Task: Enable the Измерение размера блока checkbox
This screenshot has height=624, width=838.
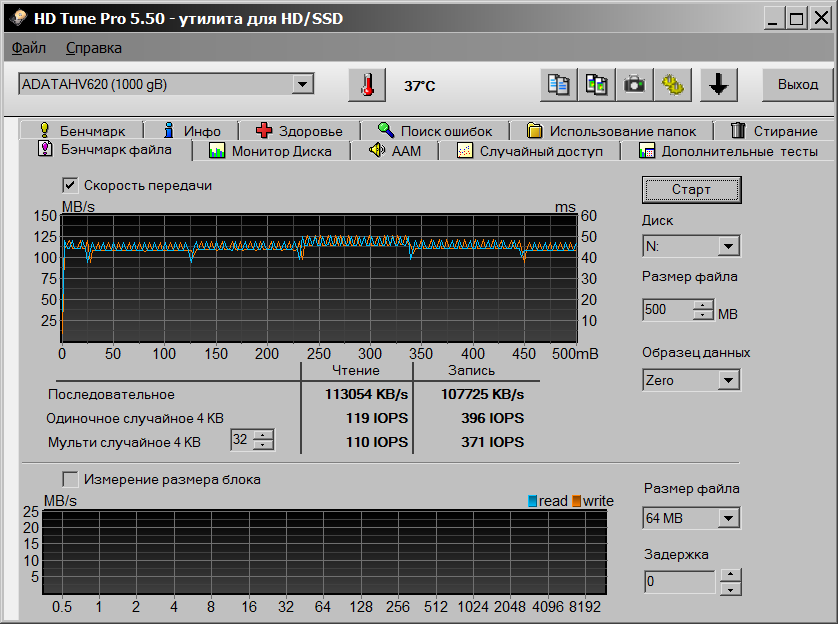Action: coord(70,479)
